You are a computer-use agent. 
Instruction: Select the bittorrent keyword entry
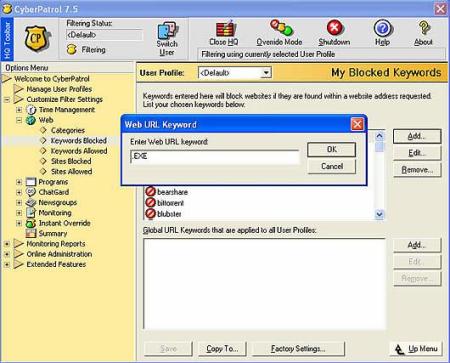point(170,203)
